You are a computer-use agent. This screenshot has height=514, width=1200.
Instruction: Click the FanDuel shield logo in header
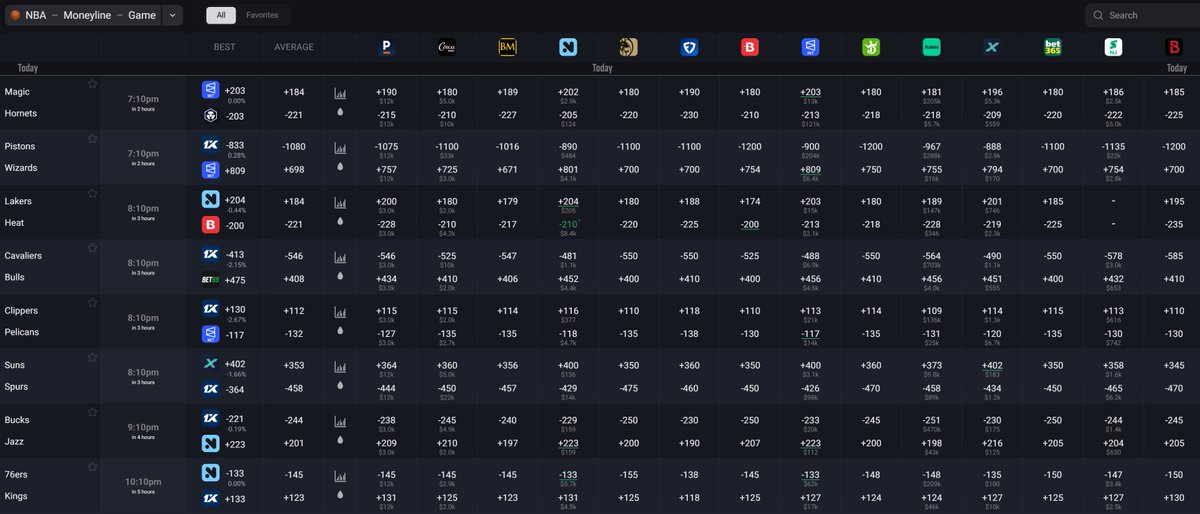[x=689, y=47]
